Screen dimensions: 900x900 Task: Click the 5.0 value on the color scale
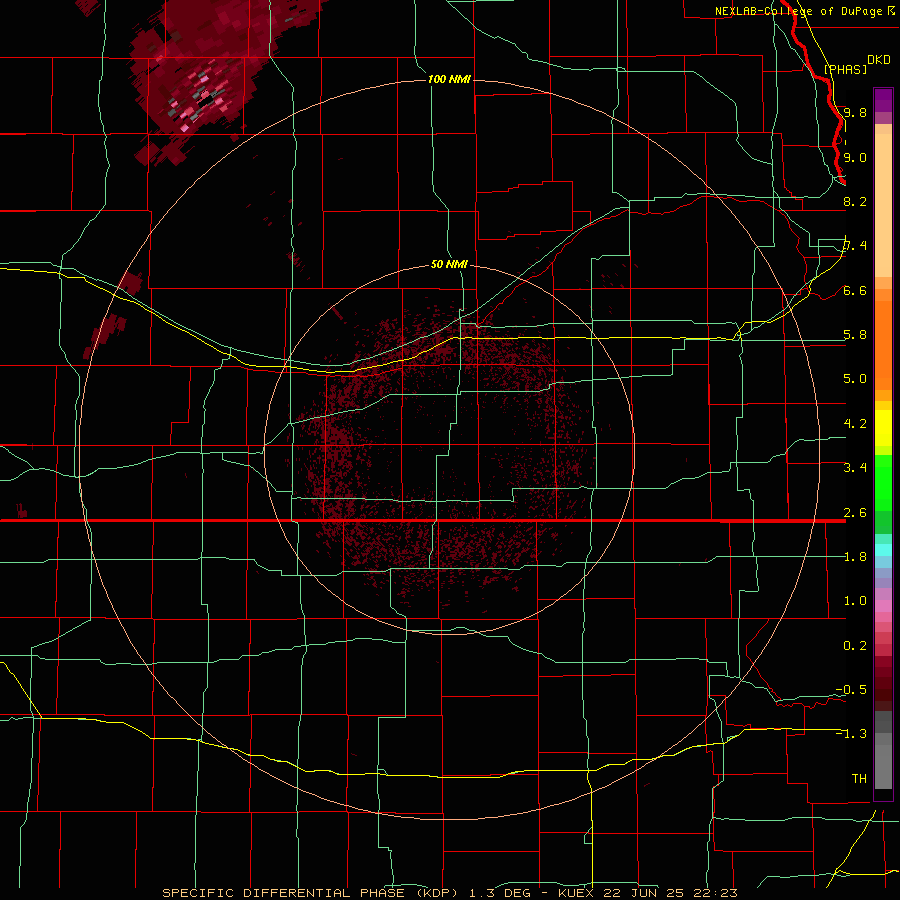[855, 379]
